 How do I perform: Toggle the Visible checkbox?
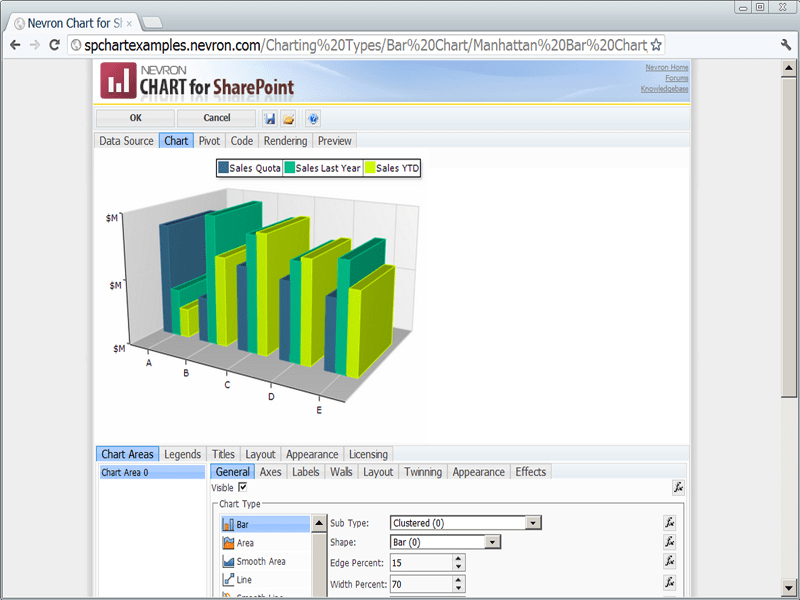pyautogui.click(x=242, y=487)
